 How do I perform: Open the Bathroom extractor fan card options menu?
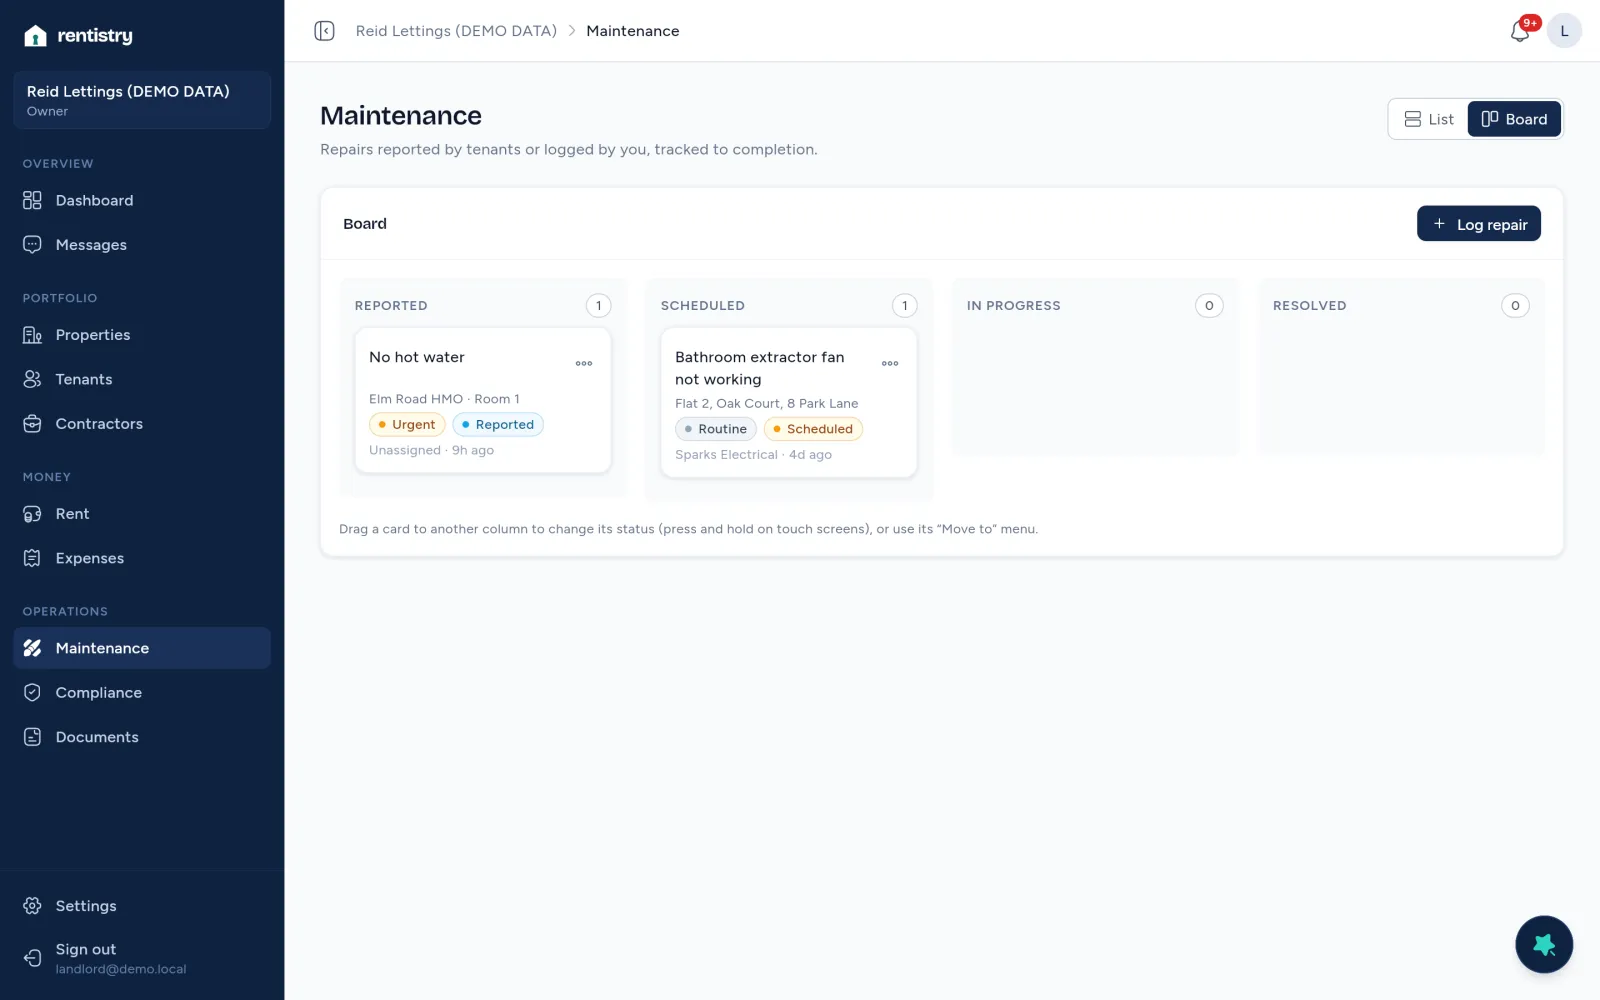tap(890, 363)
